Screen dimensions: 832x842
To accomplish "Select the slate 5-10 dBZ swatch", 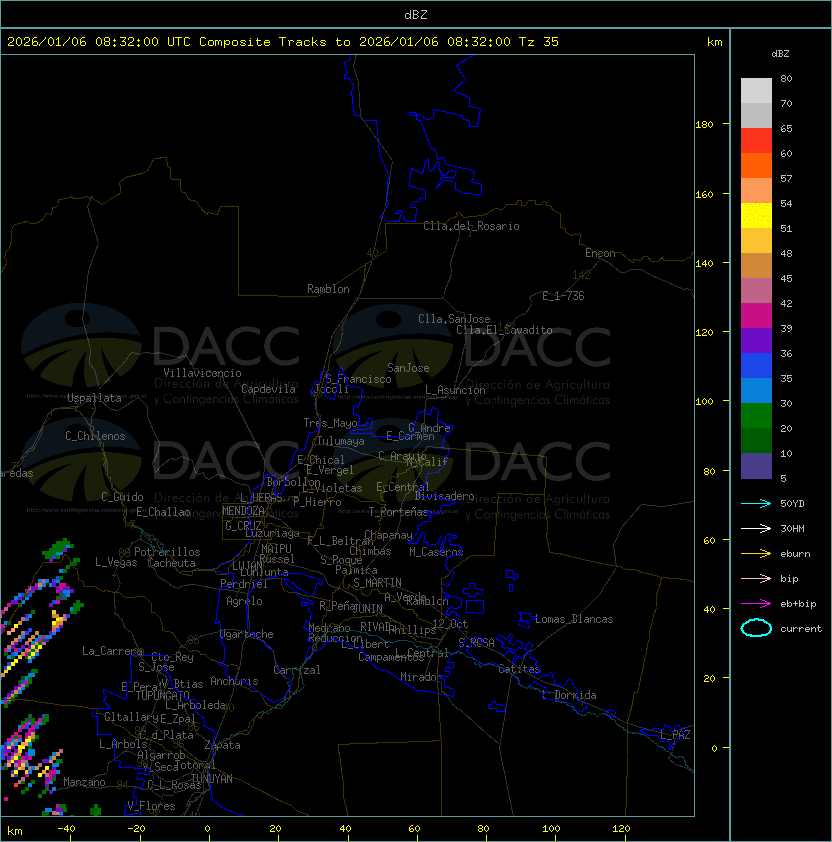I will [x=756, y=466].
